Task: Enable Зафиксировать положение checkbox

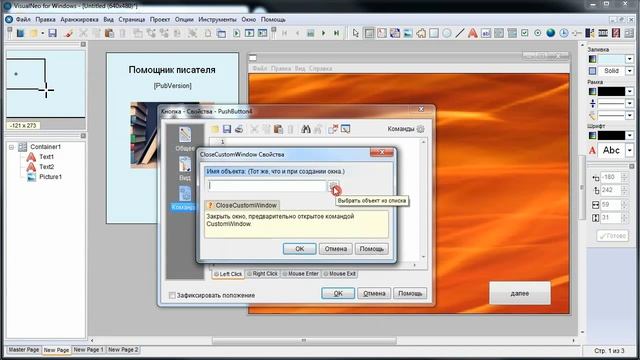Action: [x=172, y=295]
